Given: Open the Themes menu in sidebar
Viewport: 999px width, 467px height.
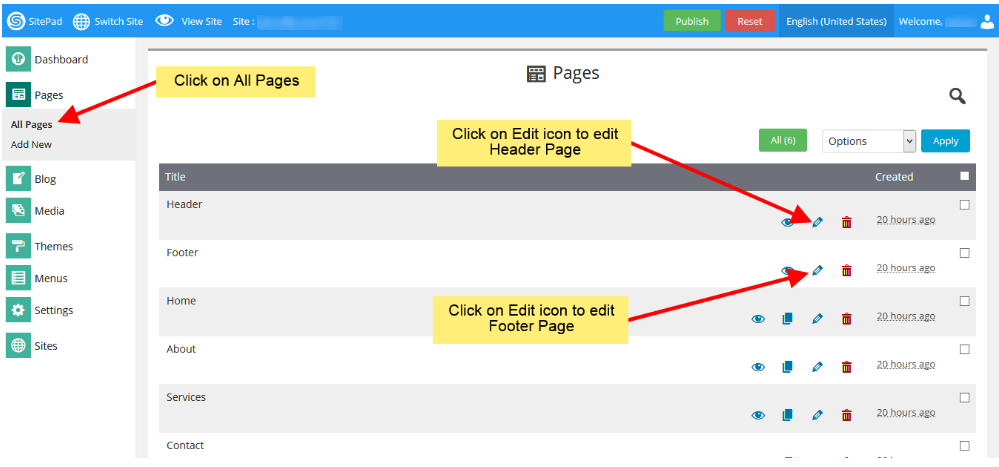Looking at the screenshot, I should tap(53, 246).
